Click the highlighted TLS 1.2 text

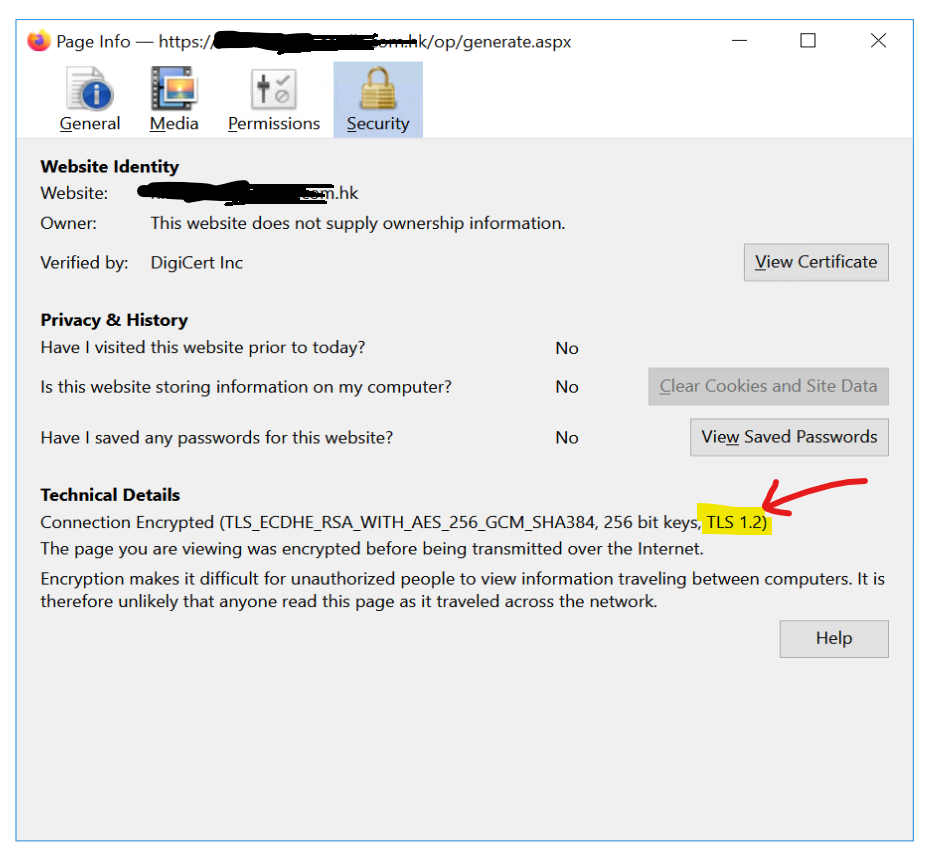[736, 521]
